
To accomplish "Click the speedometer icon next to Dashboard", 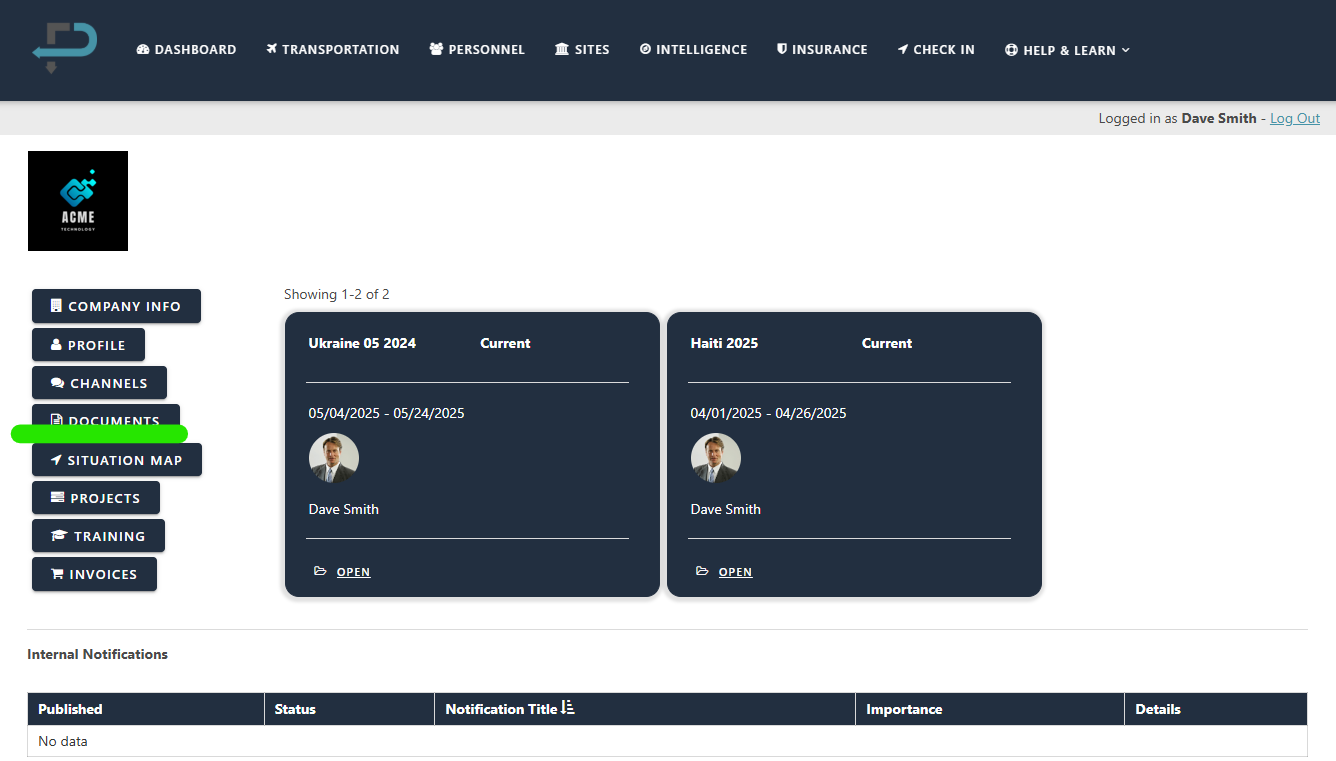I will point(142,49).
